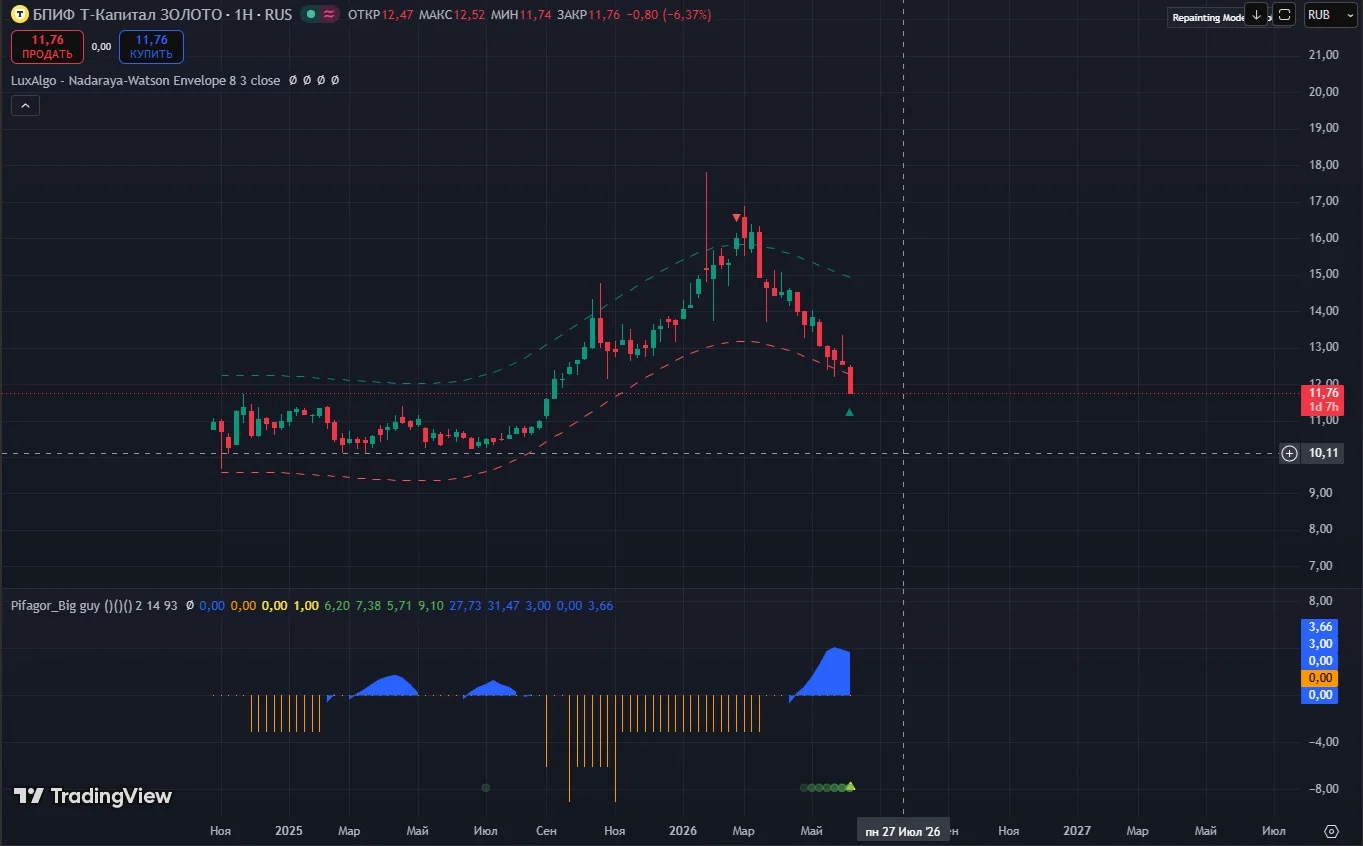Click the lone green circle marker in the indicator pane
Image resolution: width=1363 pixels, height=846 pixels.
(x=486, y=788)
